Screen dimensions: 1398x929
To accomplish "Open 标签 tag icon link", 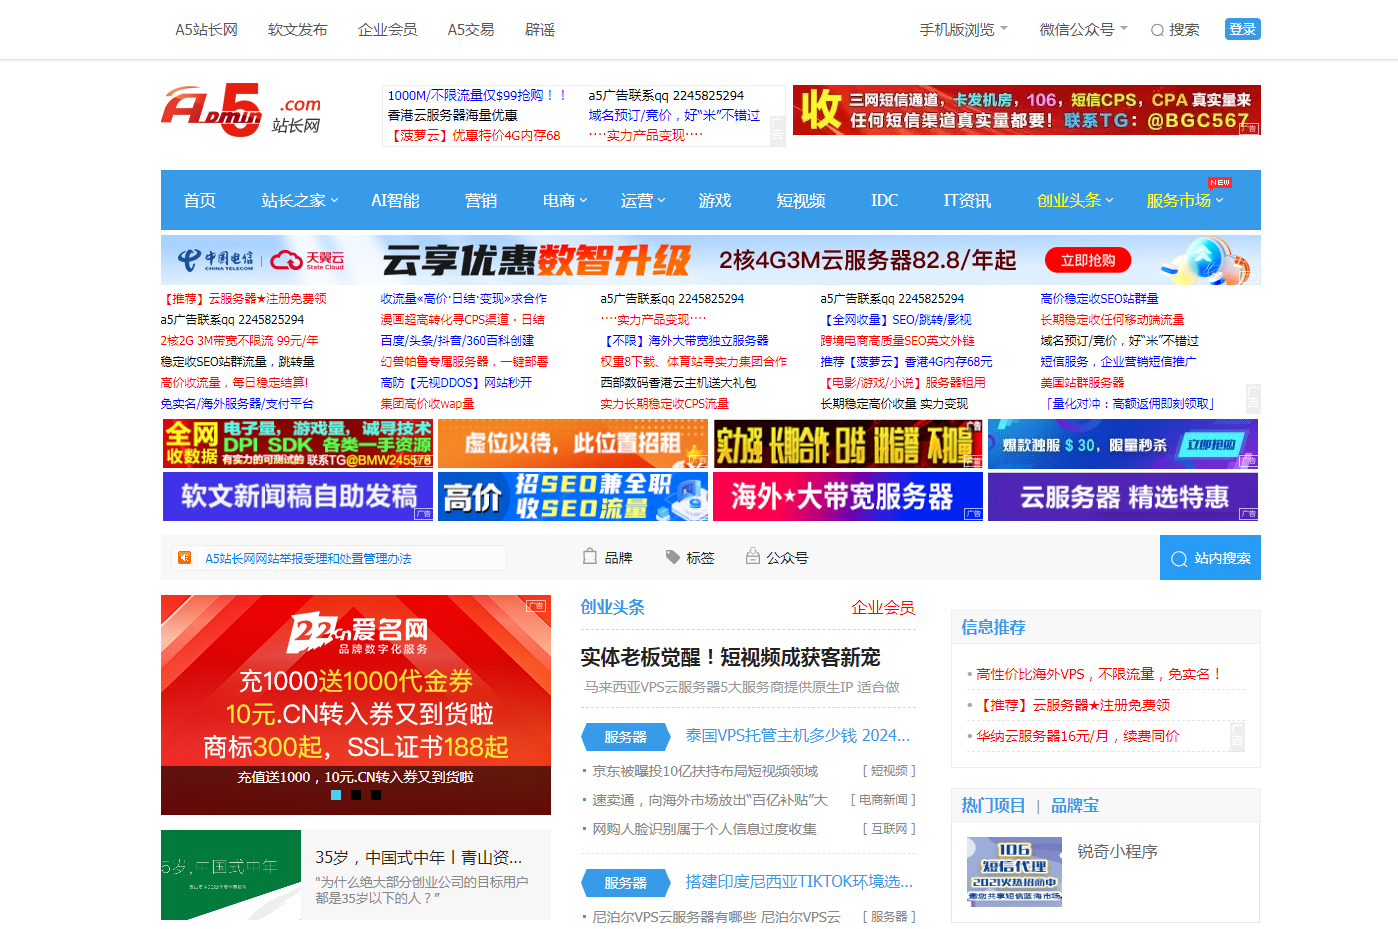I will pos(673,557).
